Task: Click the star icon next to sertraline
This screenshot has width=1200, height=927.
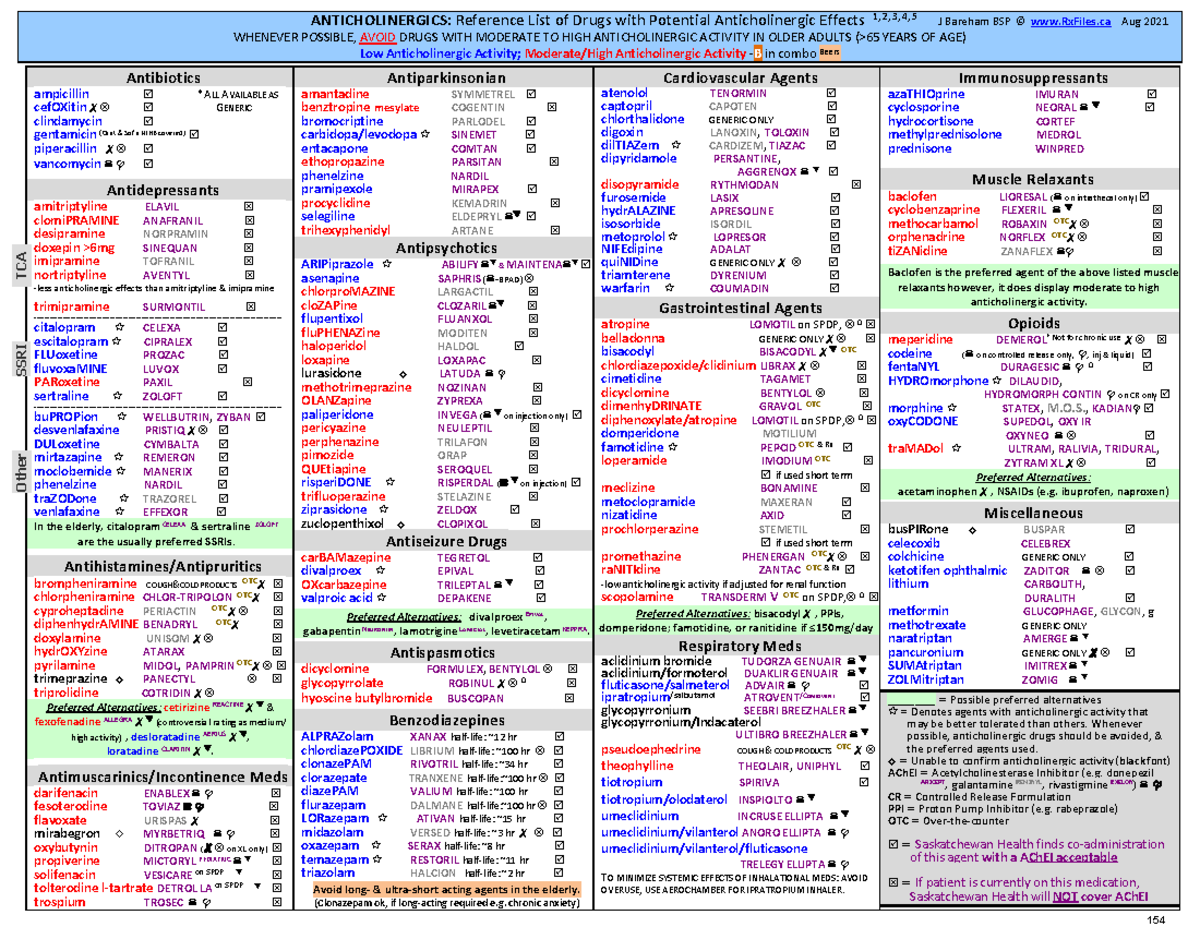Action: 117,395
